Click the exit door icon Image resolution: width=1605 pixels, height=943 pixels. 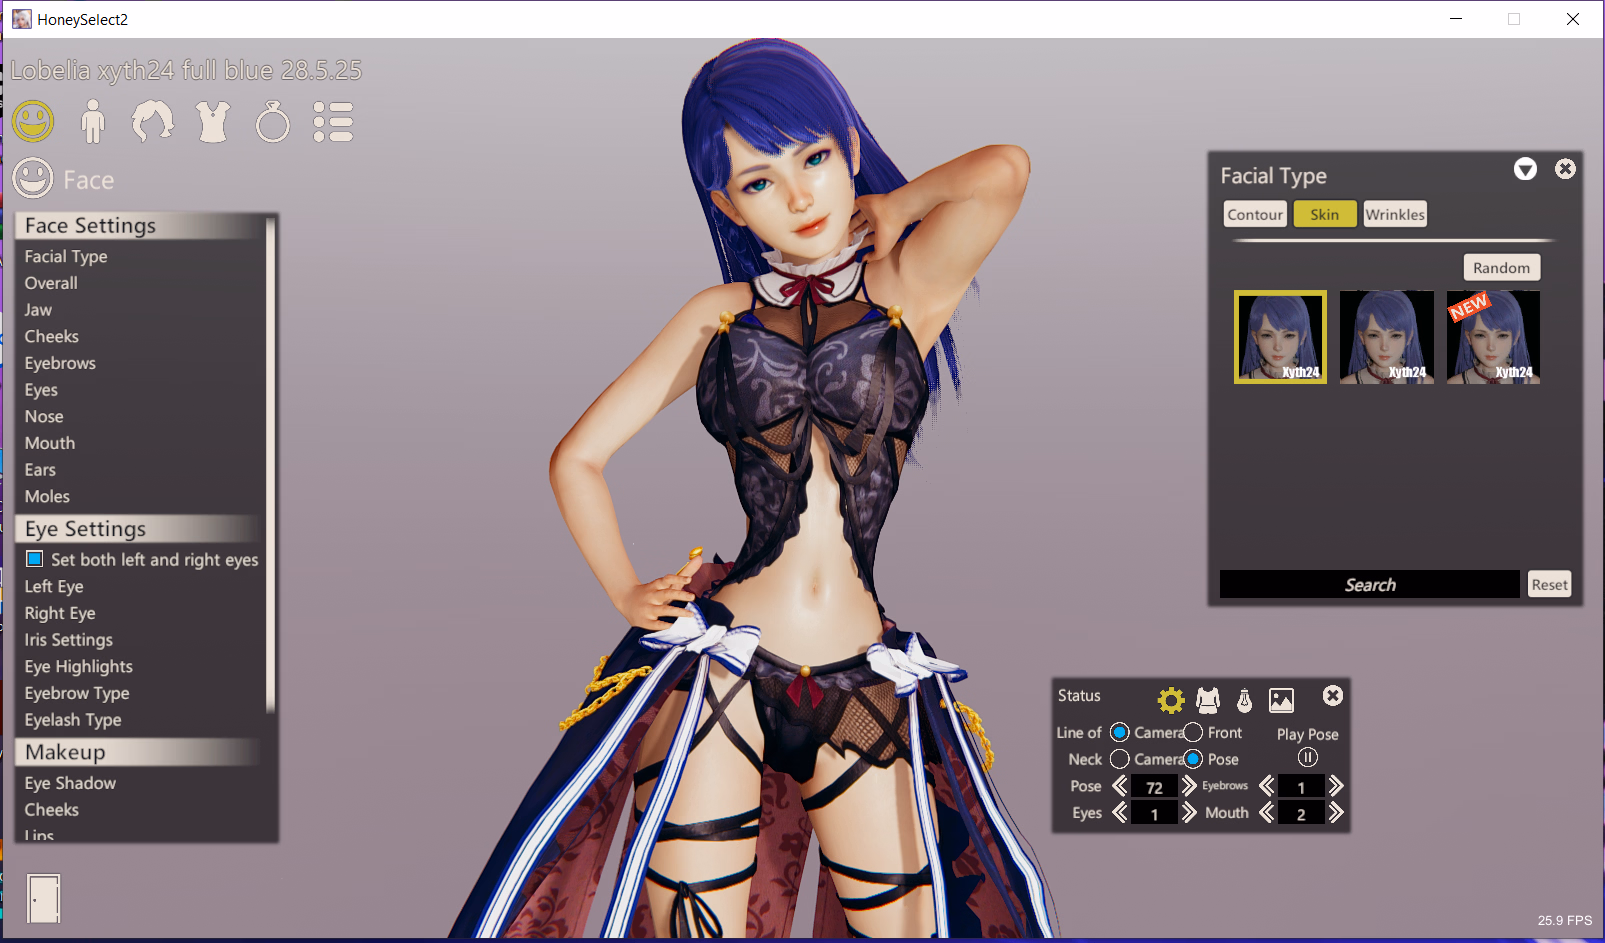43,898
